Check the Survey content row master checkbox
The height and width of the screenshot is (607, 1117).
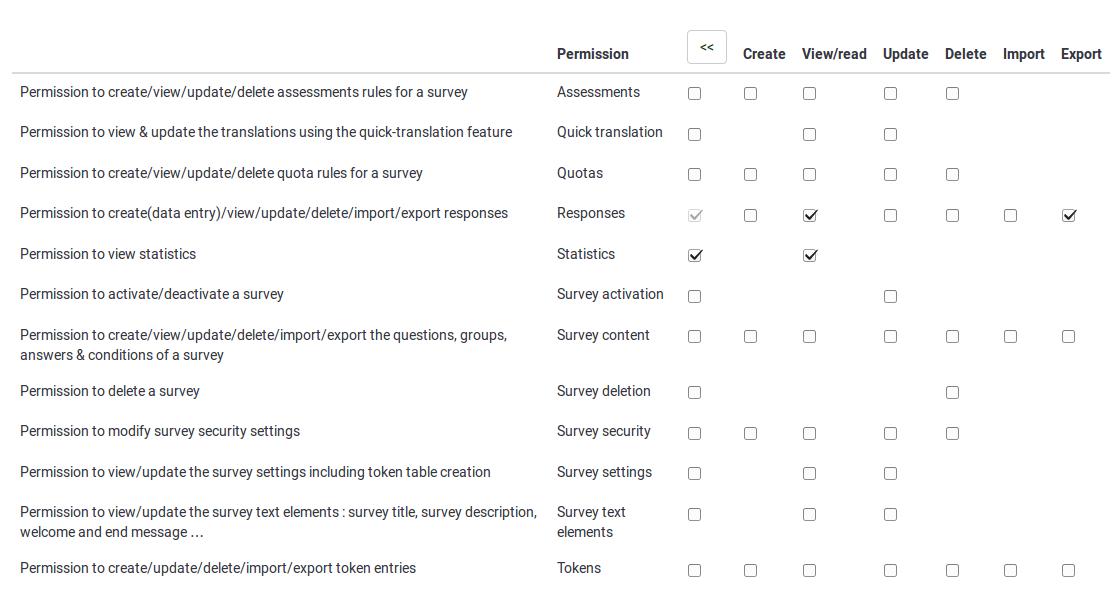[x=694, y=336]
